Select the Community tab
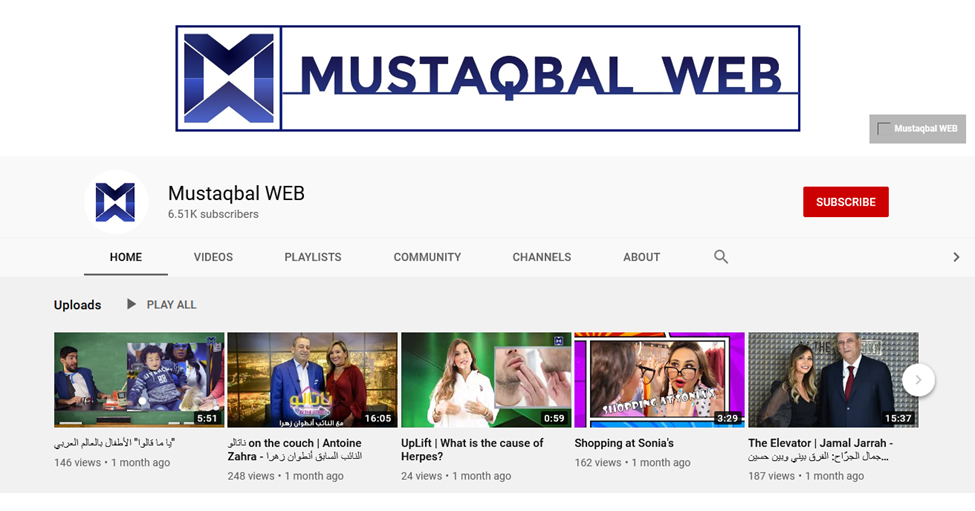975x511 pixels. [x=427, y=257]
